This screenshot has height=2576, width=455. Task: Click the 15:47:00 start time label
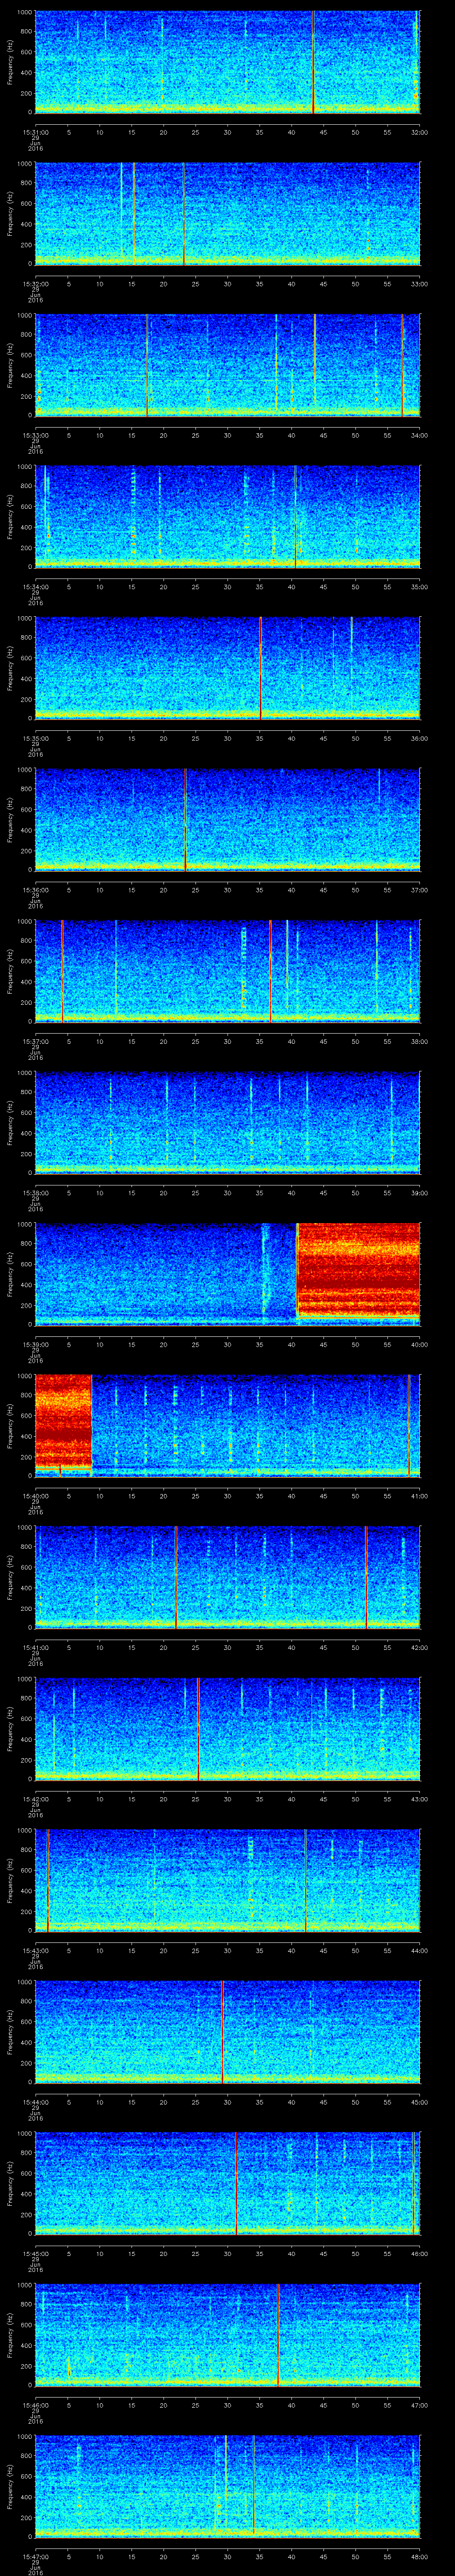(x=35, y=2556)
